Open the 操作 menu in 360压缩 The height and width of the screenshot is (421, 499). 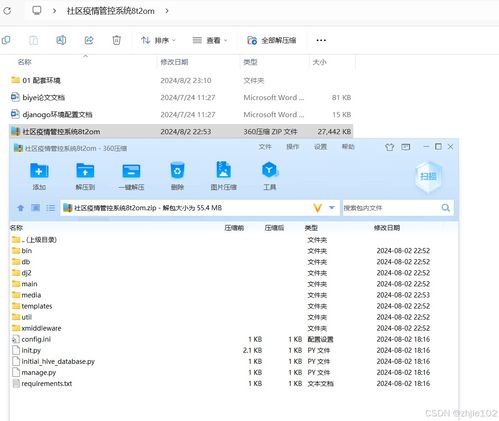pos(293,147)
